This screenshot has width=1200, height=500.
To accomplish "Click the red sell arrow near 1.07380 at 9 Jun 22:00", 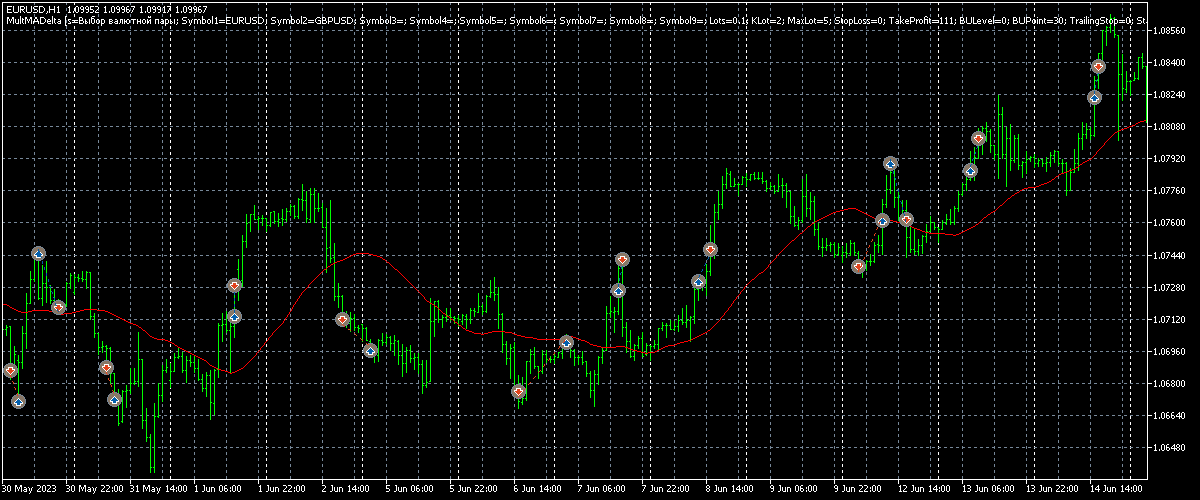I will (858, 267).
